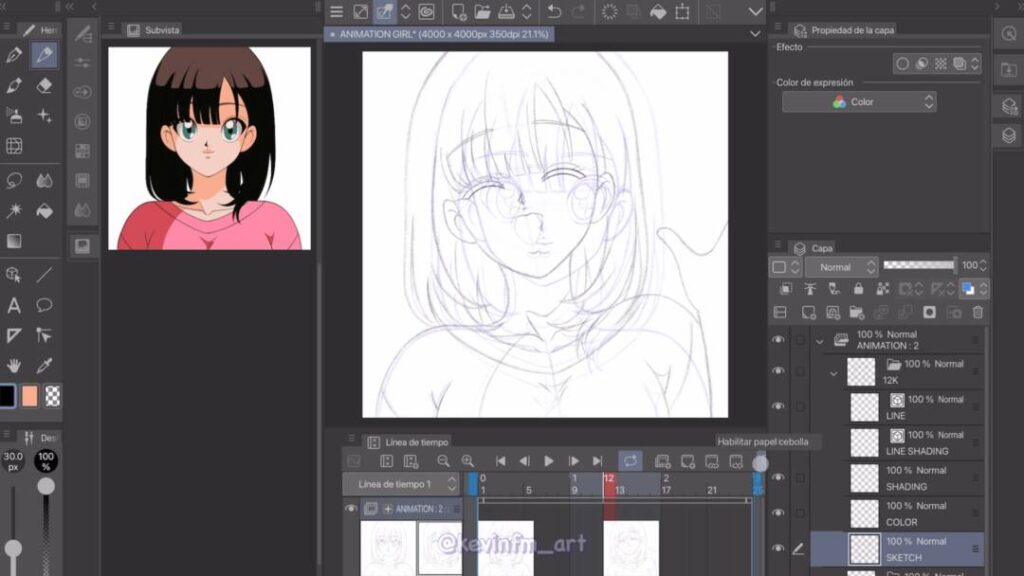Click the New animation cel icon
Screen dimensions: 1024x576
[688, 461]
